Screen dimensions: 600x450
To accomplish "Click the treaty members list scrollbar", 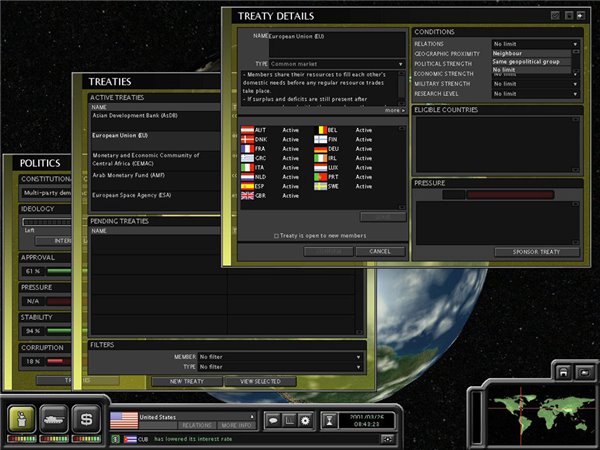I will click(x=401, y=168).
